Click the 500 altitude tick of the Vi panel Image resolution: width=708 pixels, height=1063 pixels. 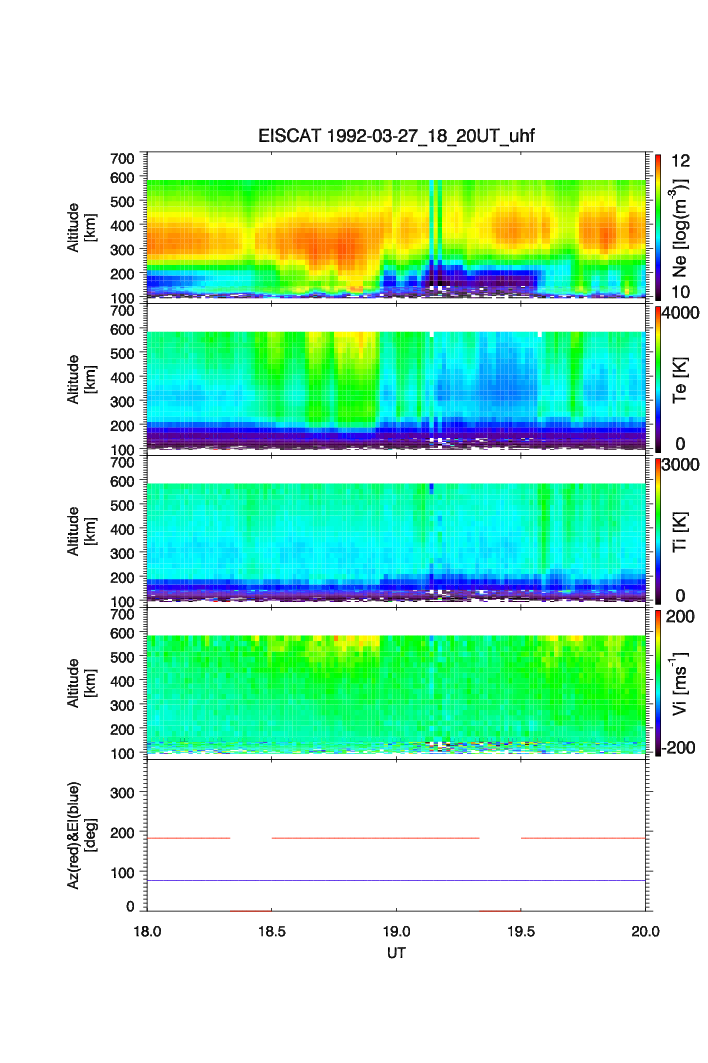point(122,657)
